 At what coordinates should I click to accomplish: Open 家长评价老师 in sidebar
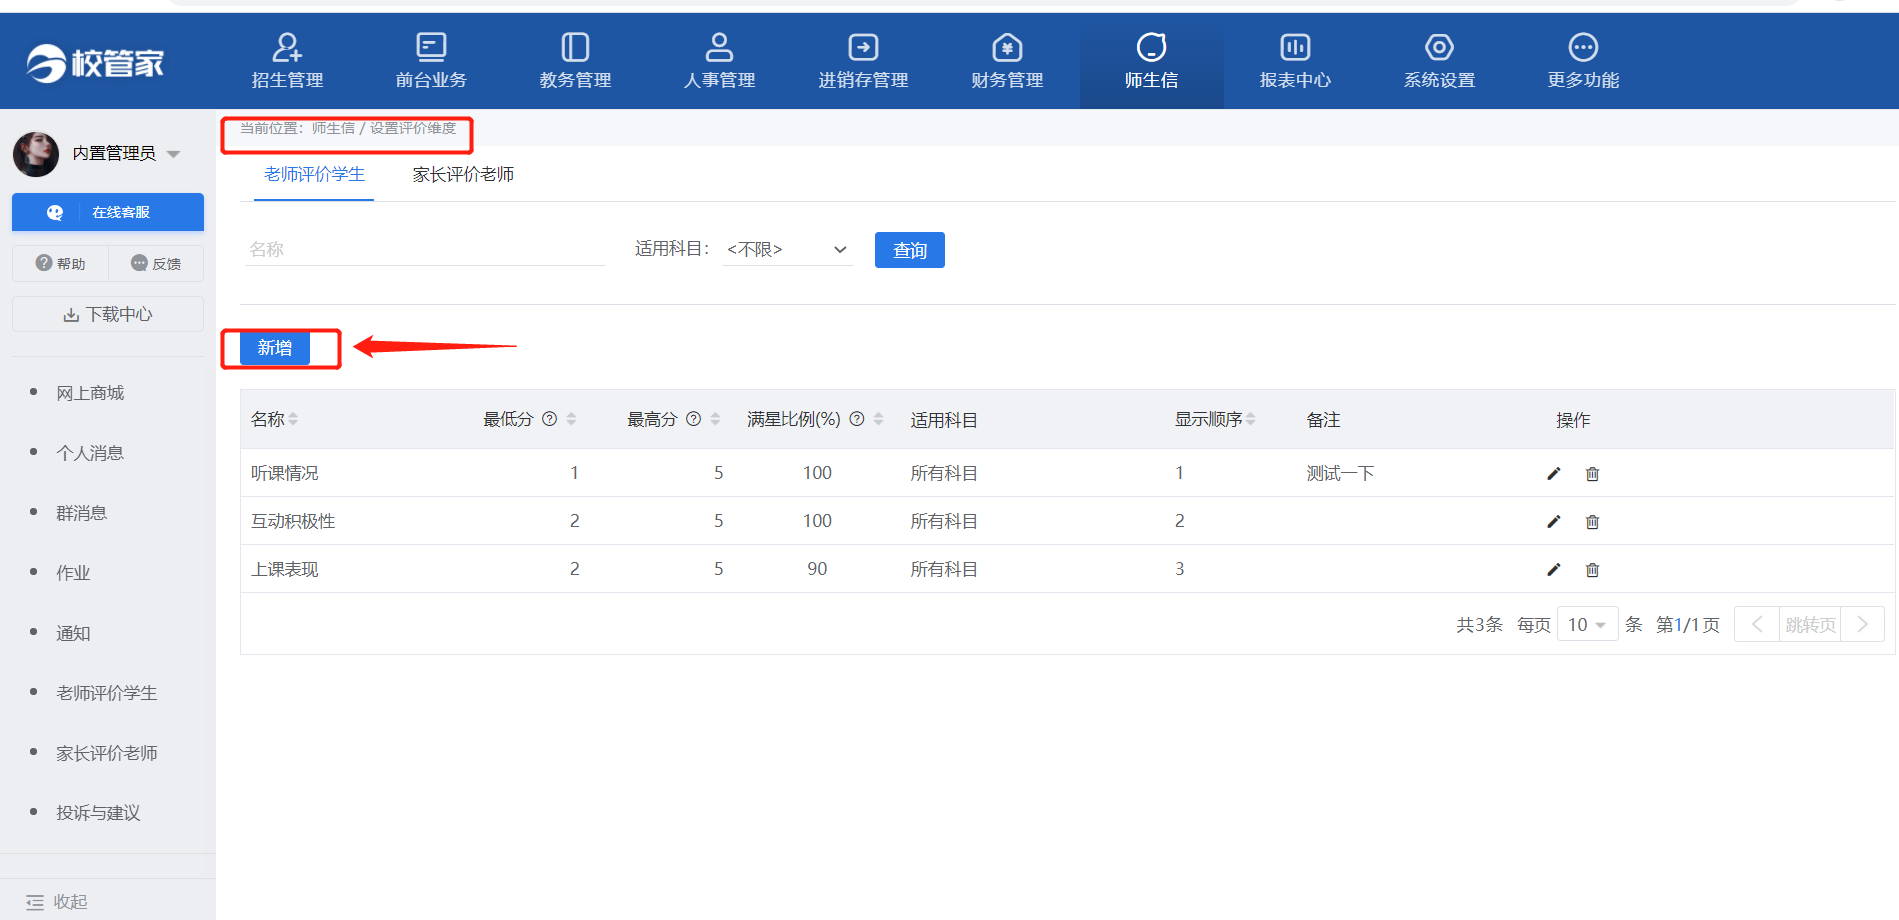[107, 753]
